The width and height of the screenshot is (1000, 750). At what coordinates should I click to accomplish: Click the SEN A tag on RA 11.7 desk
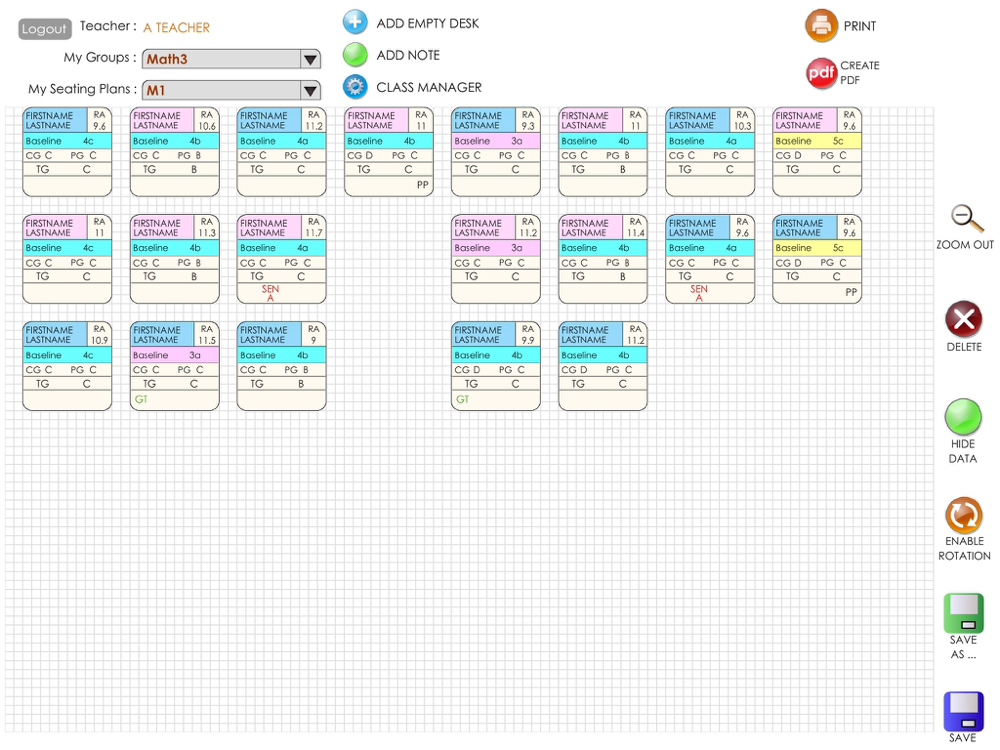click(270, 293)
